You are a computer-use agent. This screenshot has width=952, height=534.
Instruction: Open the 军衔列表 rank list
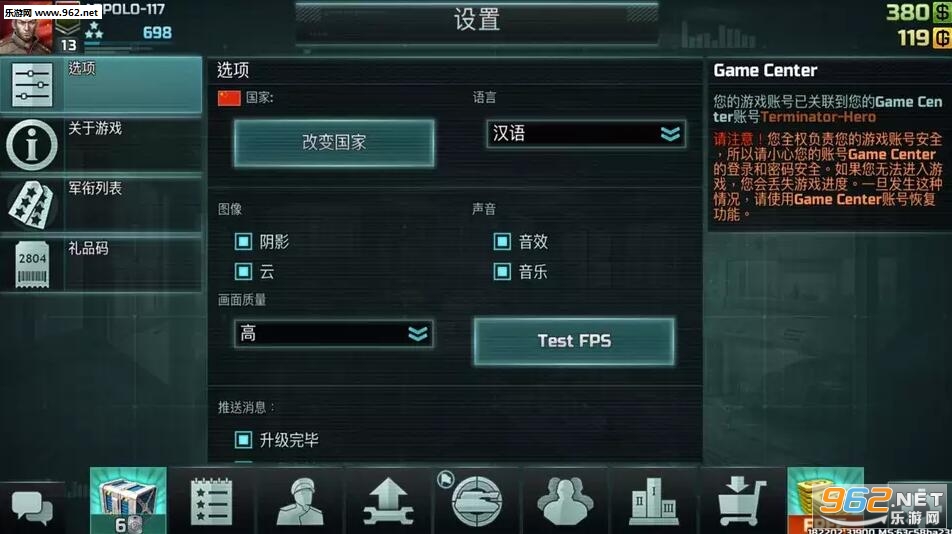point(101,204)
